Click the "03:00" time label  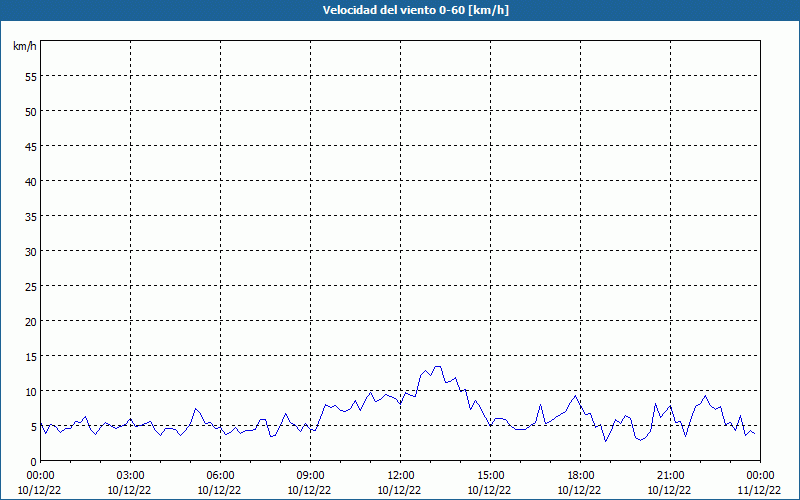click(x=130, y=476)
